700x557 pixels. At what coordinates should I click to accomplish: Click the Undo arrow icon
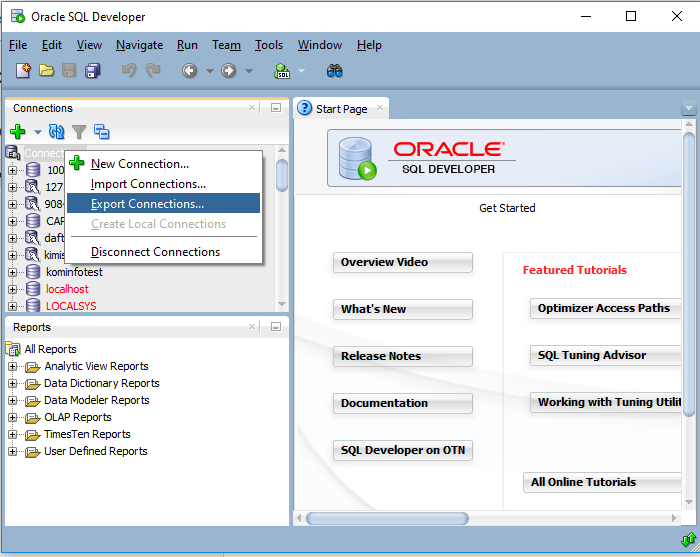129,71
